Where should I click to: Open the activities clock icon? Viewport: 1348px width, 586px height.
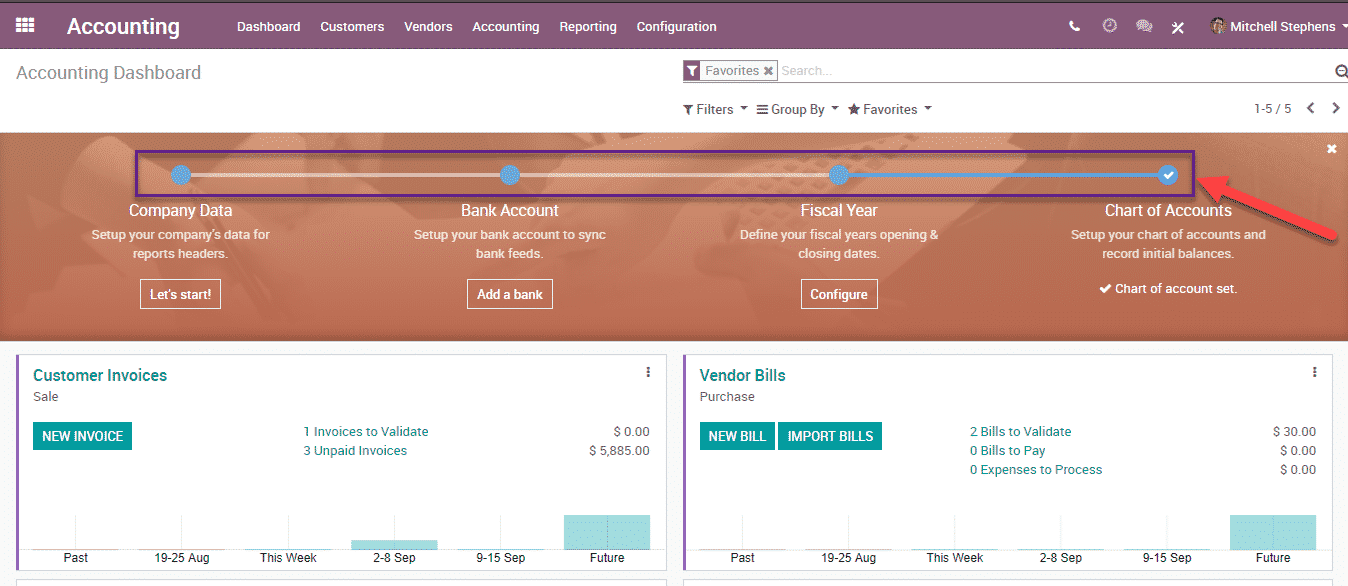[1109, 26]
